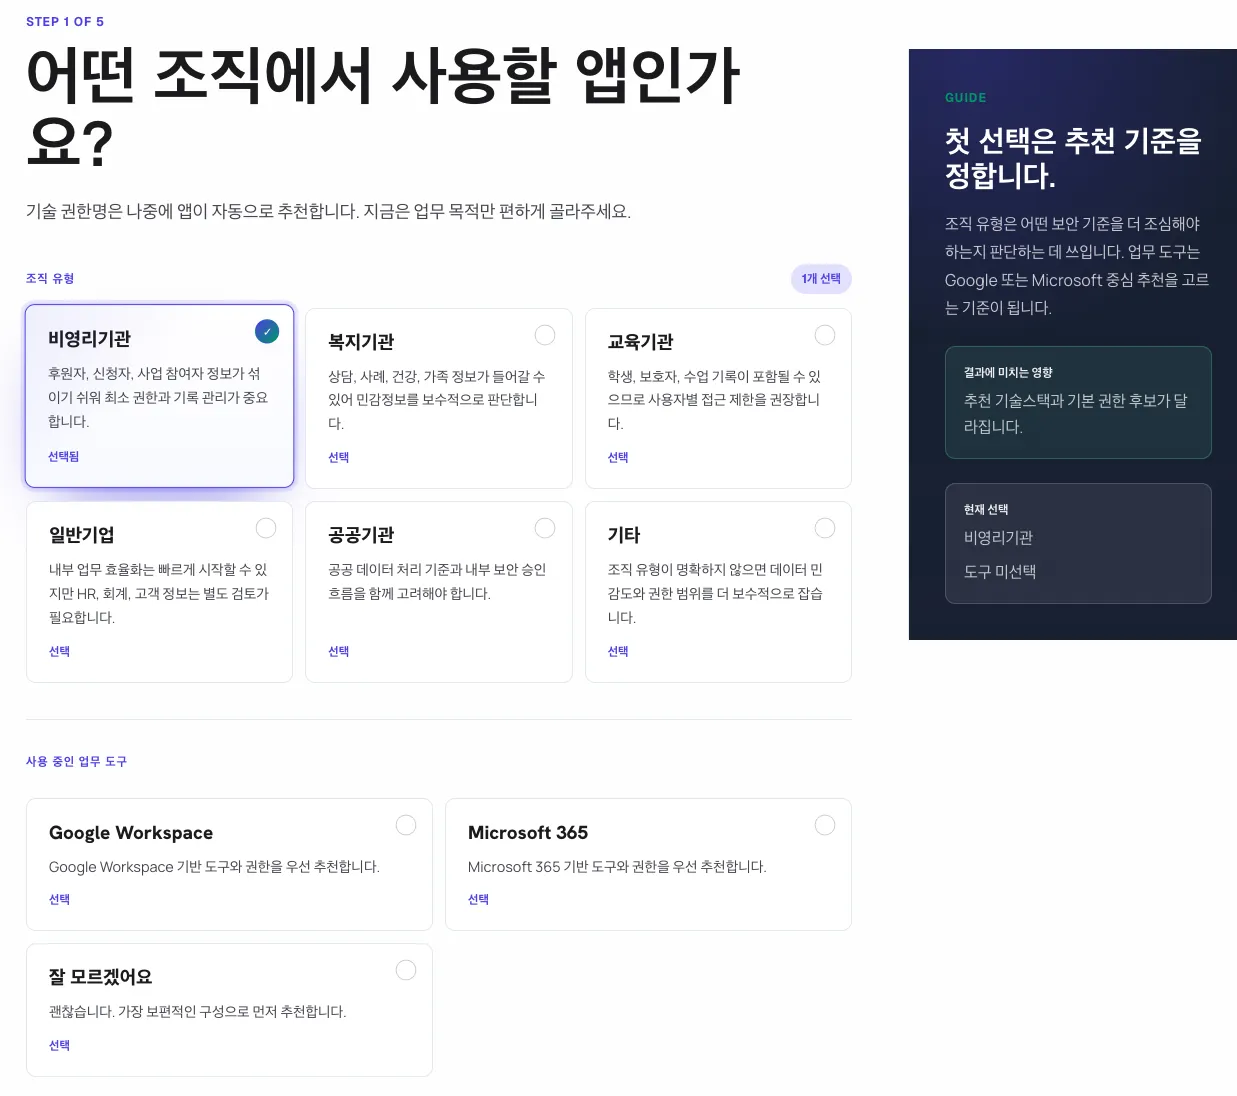Click 선택 link under 교육기관
Viewport: 1237px width, 1096px height.
click(x=618, y=457)
